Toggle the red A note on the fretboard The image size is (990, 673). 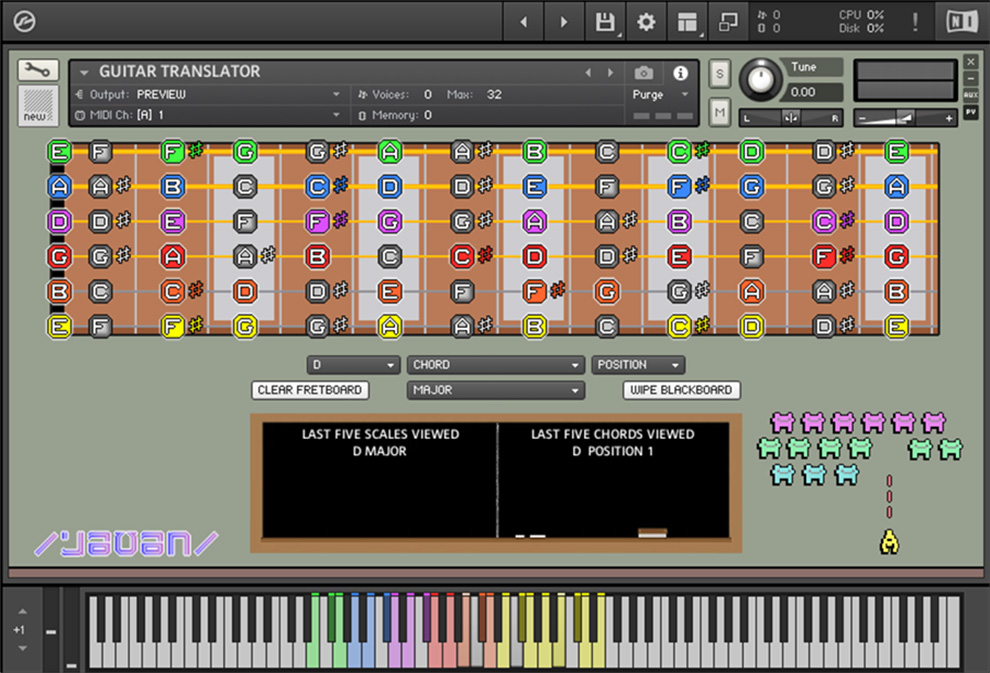point(172,256)
